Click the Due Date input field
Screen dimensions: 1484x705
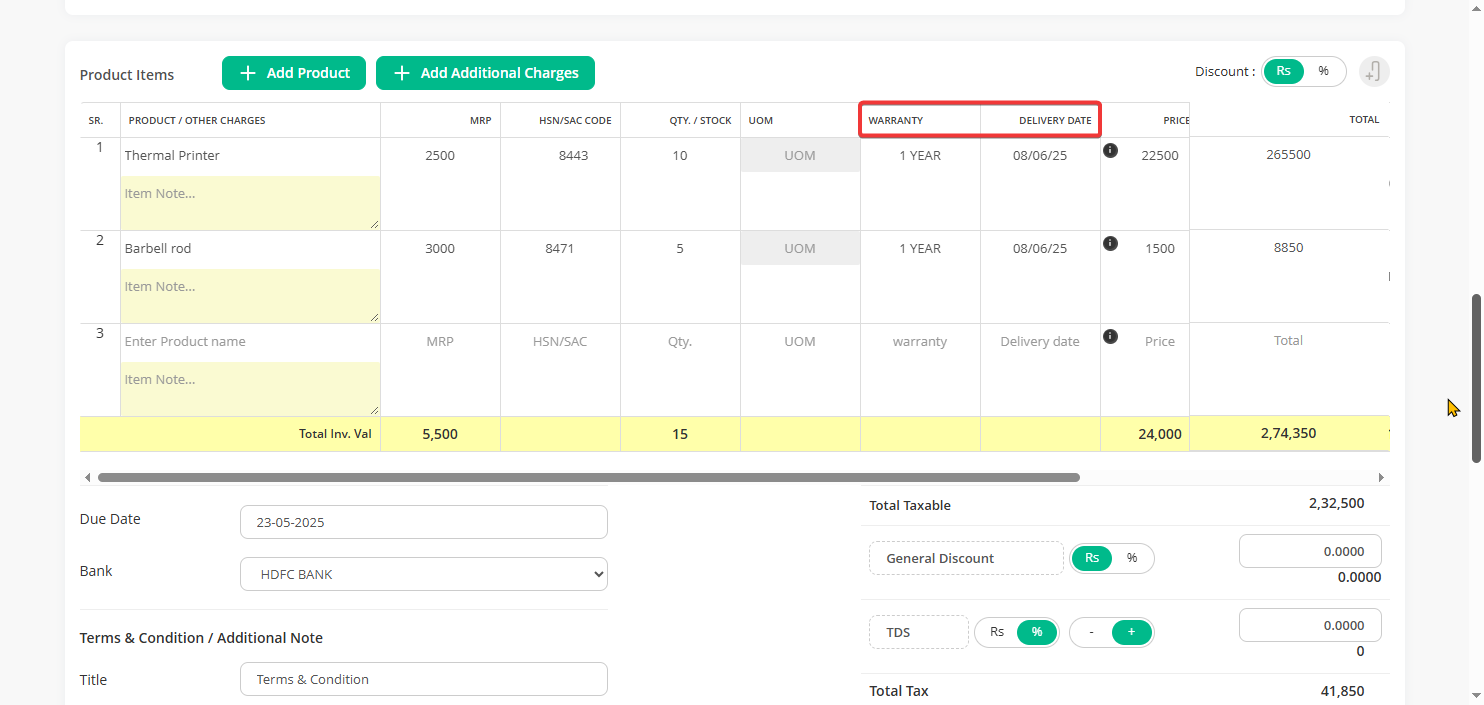click(x=423, y=522)
